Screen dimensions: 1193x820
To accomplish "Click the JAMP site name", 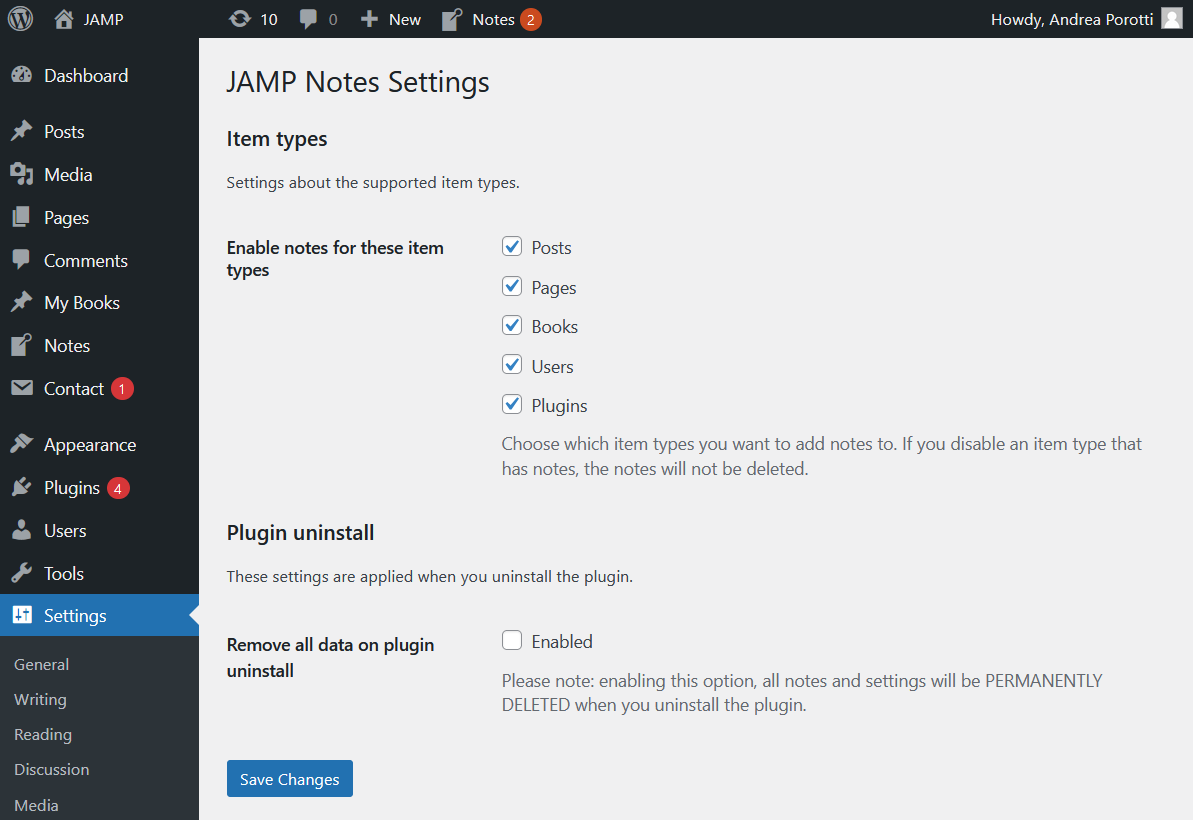I will 103,20.
